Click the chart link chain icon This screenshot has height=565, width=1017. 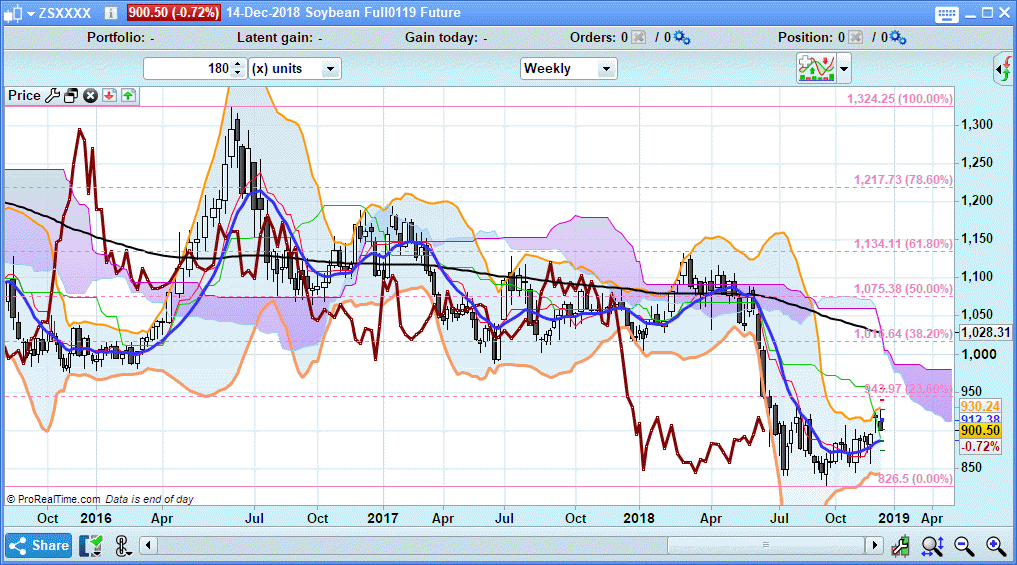tap(123, 546)
